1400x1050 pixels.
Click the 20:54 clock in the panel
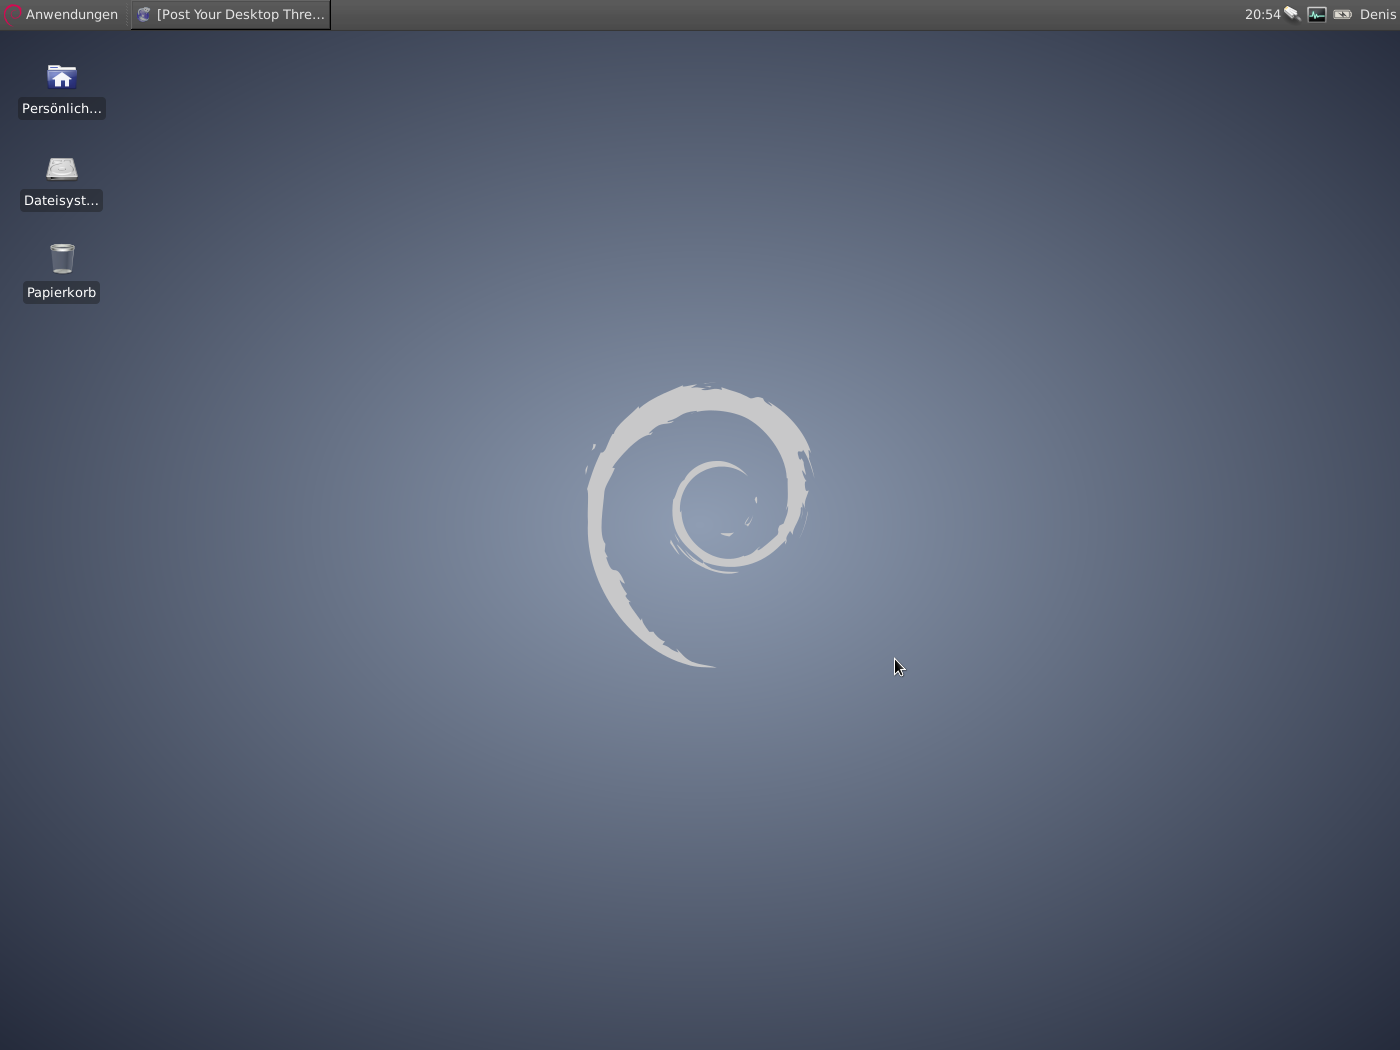[x=1262, y=14]
